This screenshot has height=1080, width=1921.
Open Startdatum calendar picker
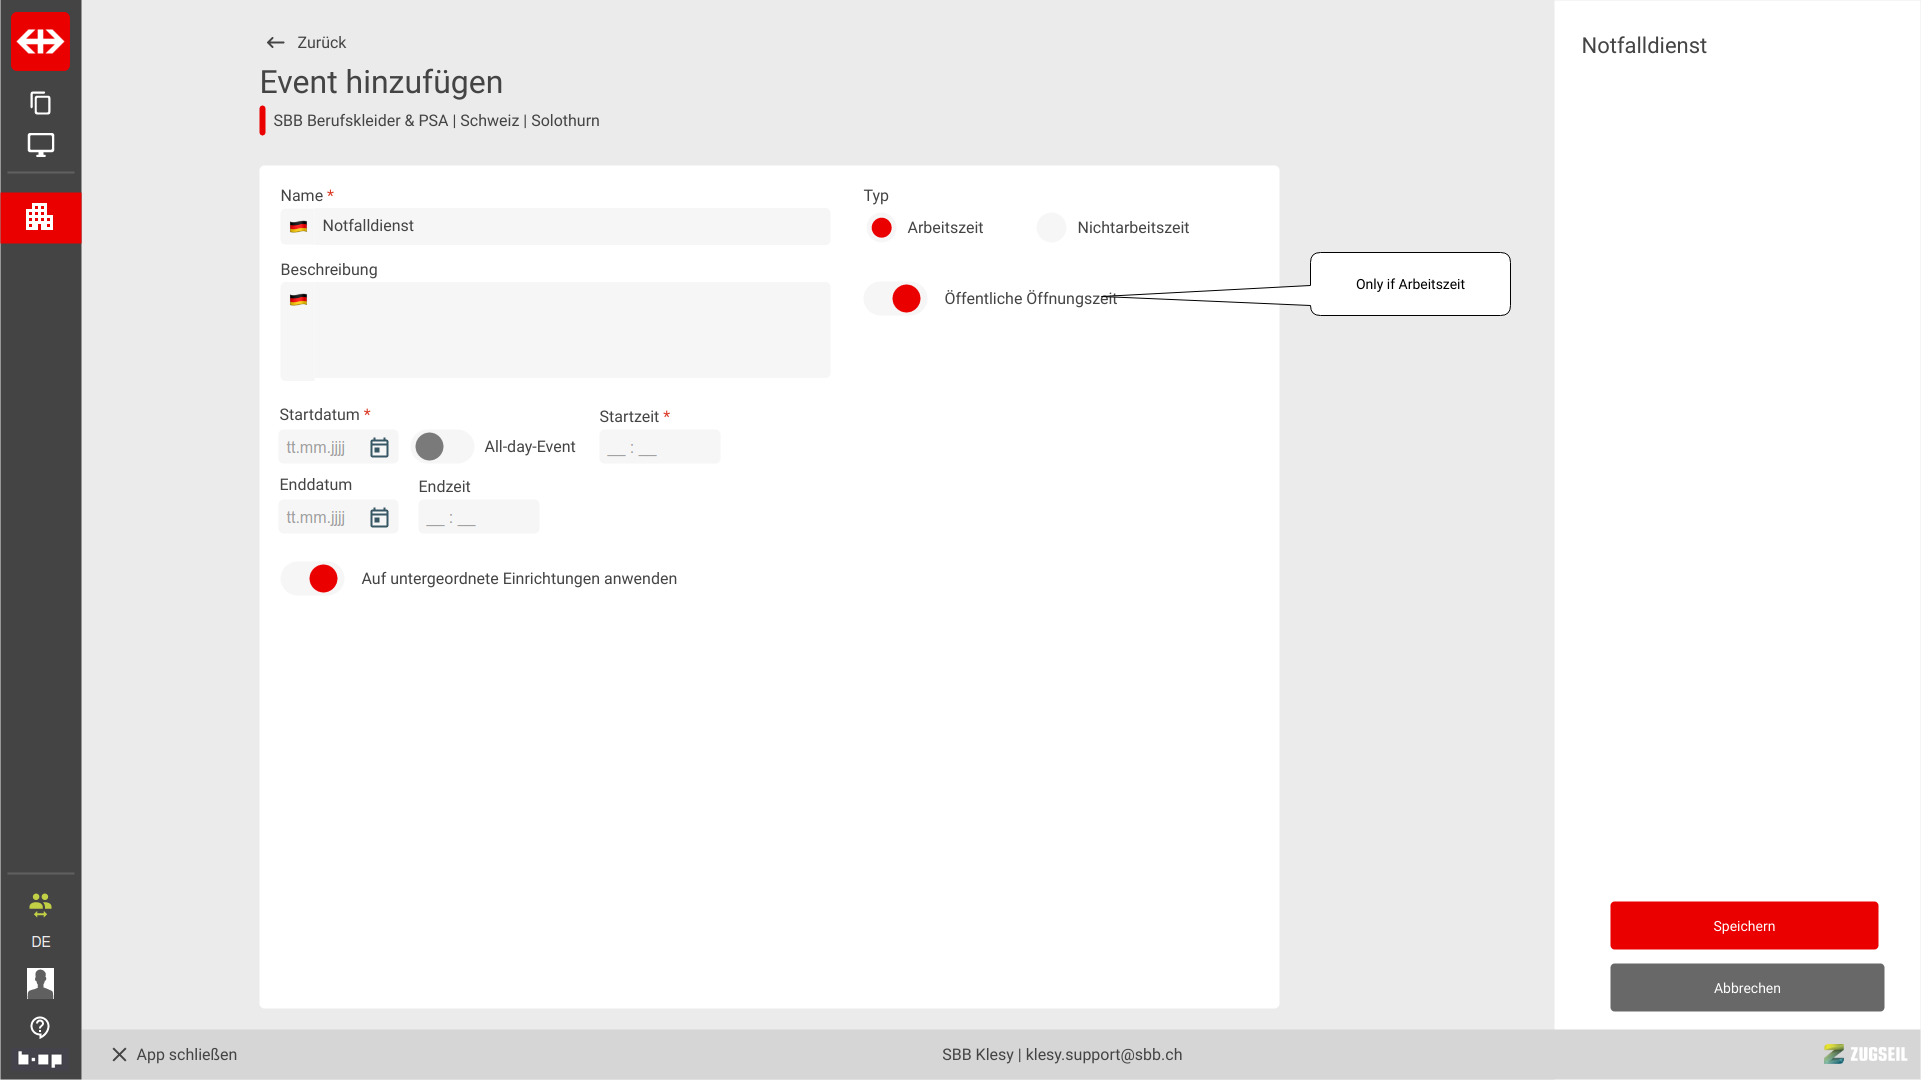point(379,447)
